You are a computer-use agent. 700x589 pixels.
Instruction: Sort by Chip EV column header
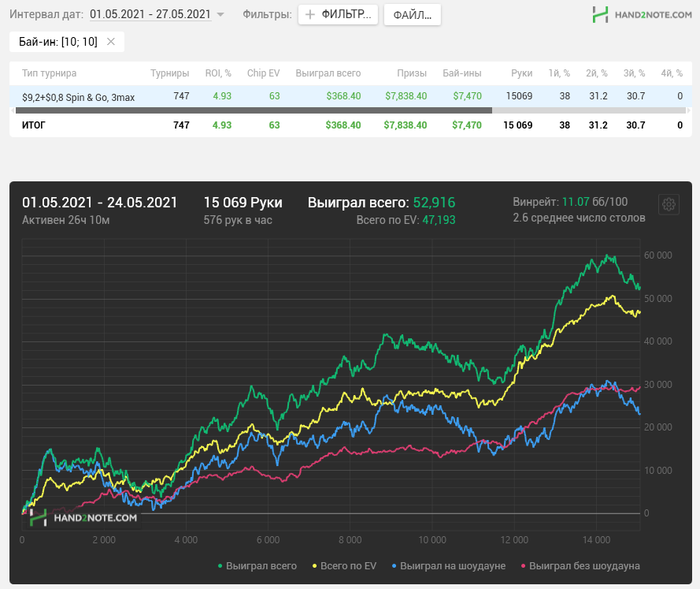coord(263,73)
